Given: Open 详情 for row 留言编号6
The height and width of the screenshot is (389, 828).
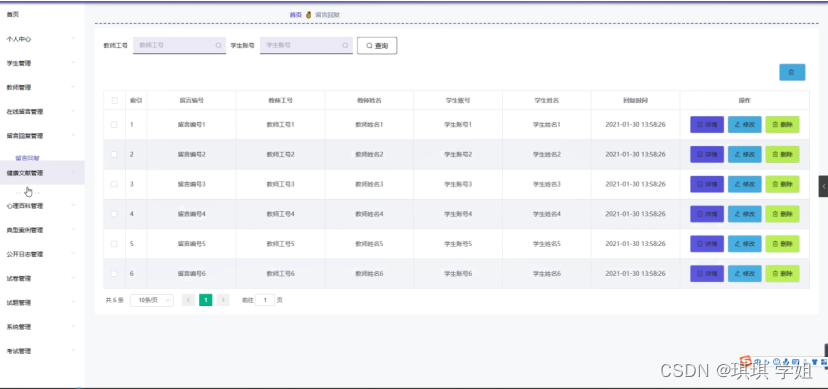Looking at the screenshot, I should (x=707, y=273).
